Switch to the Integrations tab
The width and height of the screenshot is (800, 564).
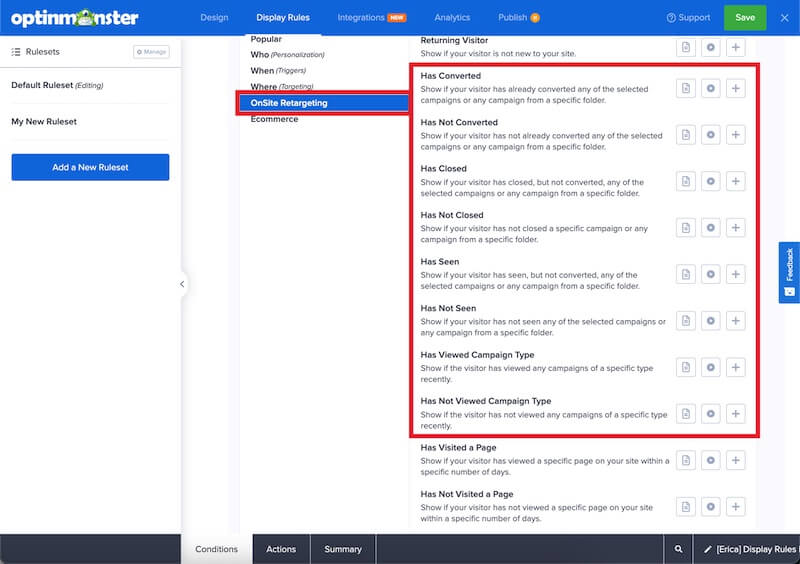click(371, 17)
